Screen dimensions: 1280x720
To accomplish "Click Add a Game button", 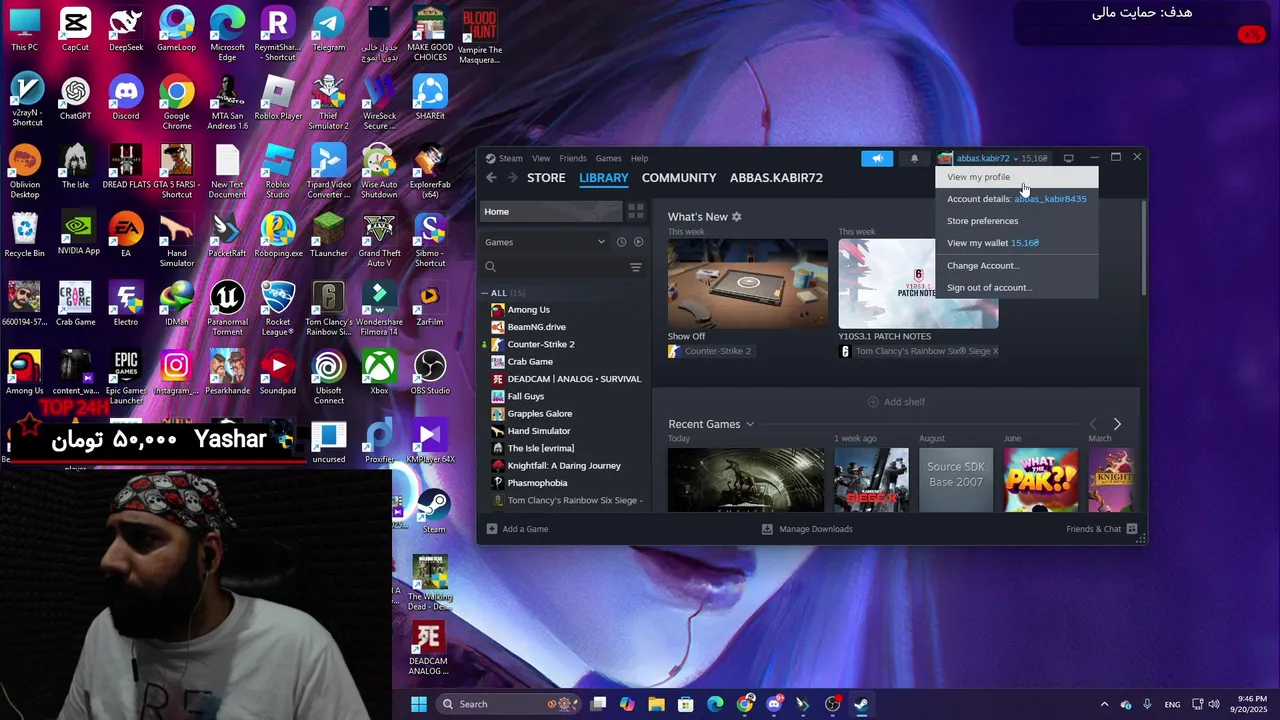I will [517, 529].
